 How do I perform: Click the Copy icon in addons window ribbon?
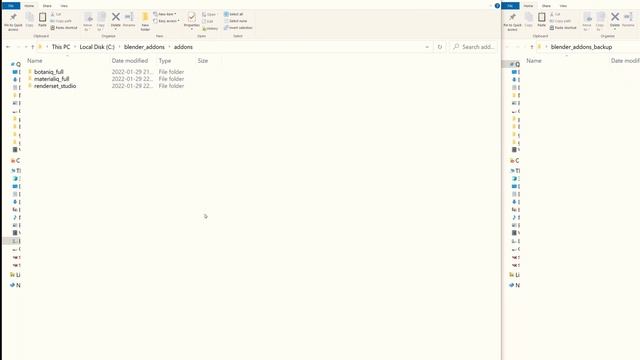tap(29, 20)
